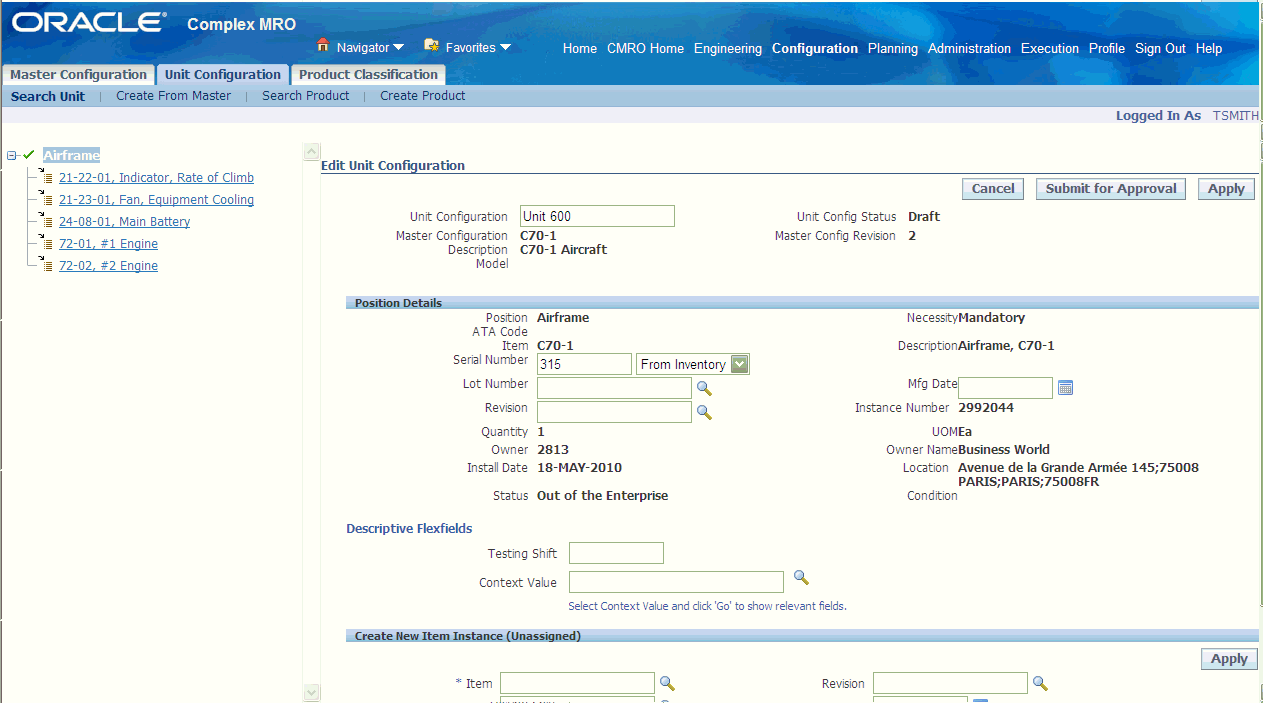This screenshot has height=703, width=1263.
Task: Open the Configuration menu link
Action: (x=815, y=48)
